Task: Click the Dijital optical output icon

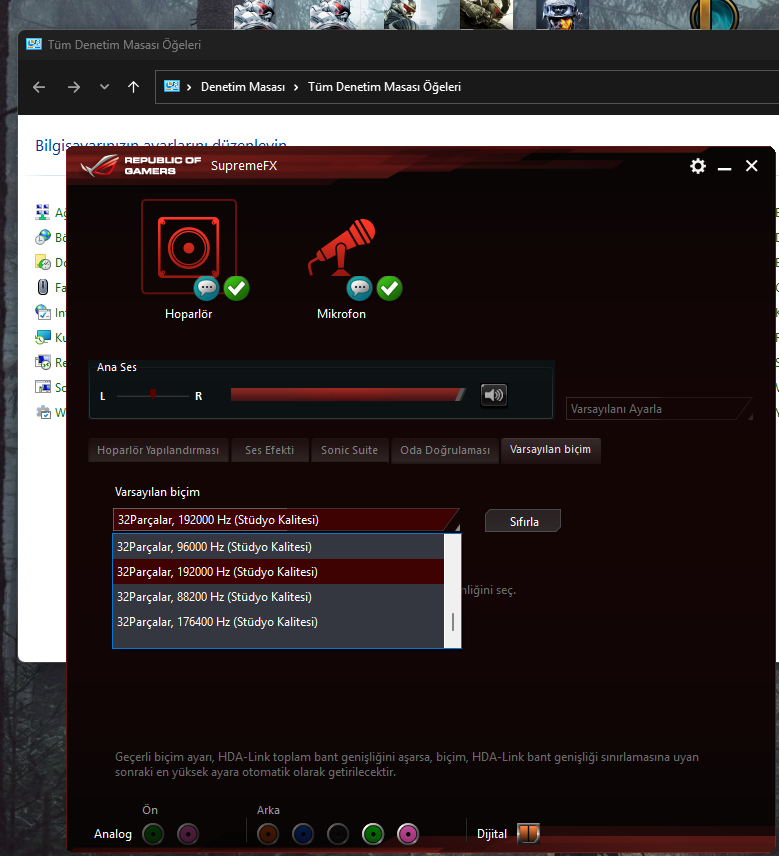Action: (528, 834)
